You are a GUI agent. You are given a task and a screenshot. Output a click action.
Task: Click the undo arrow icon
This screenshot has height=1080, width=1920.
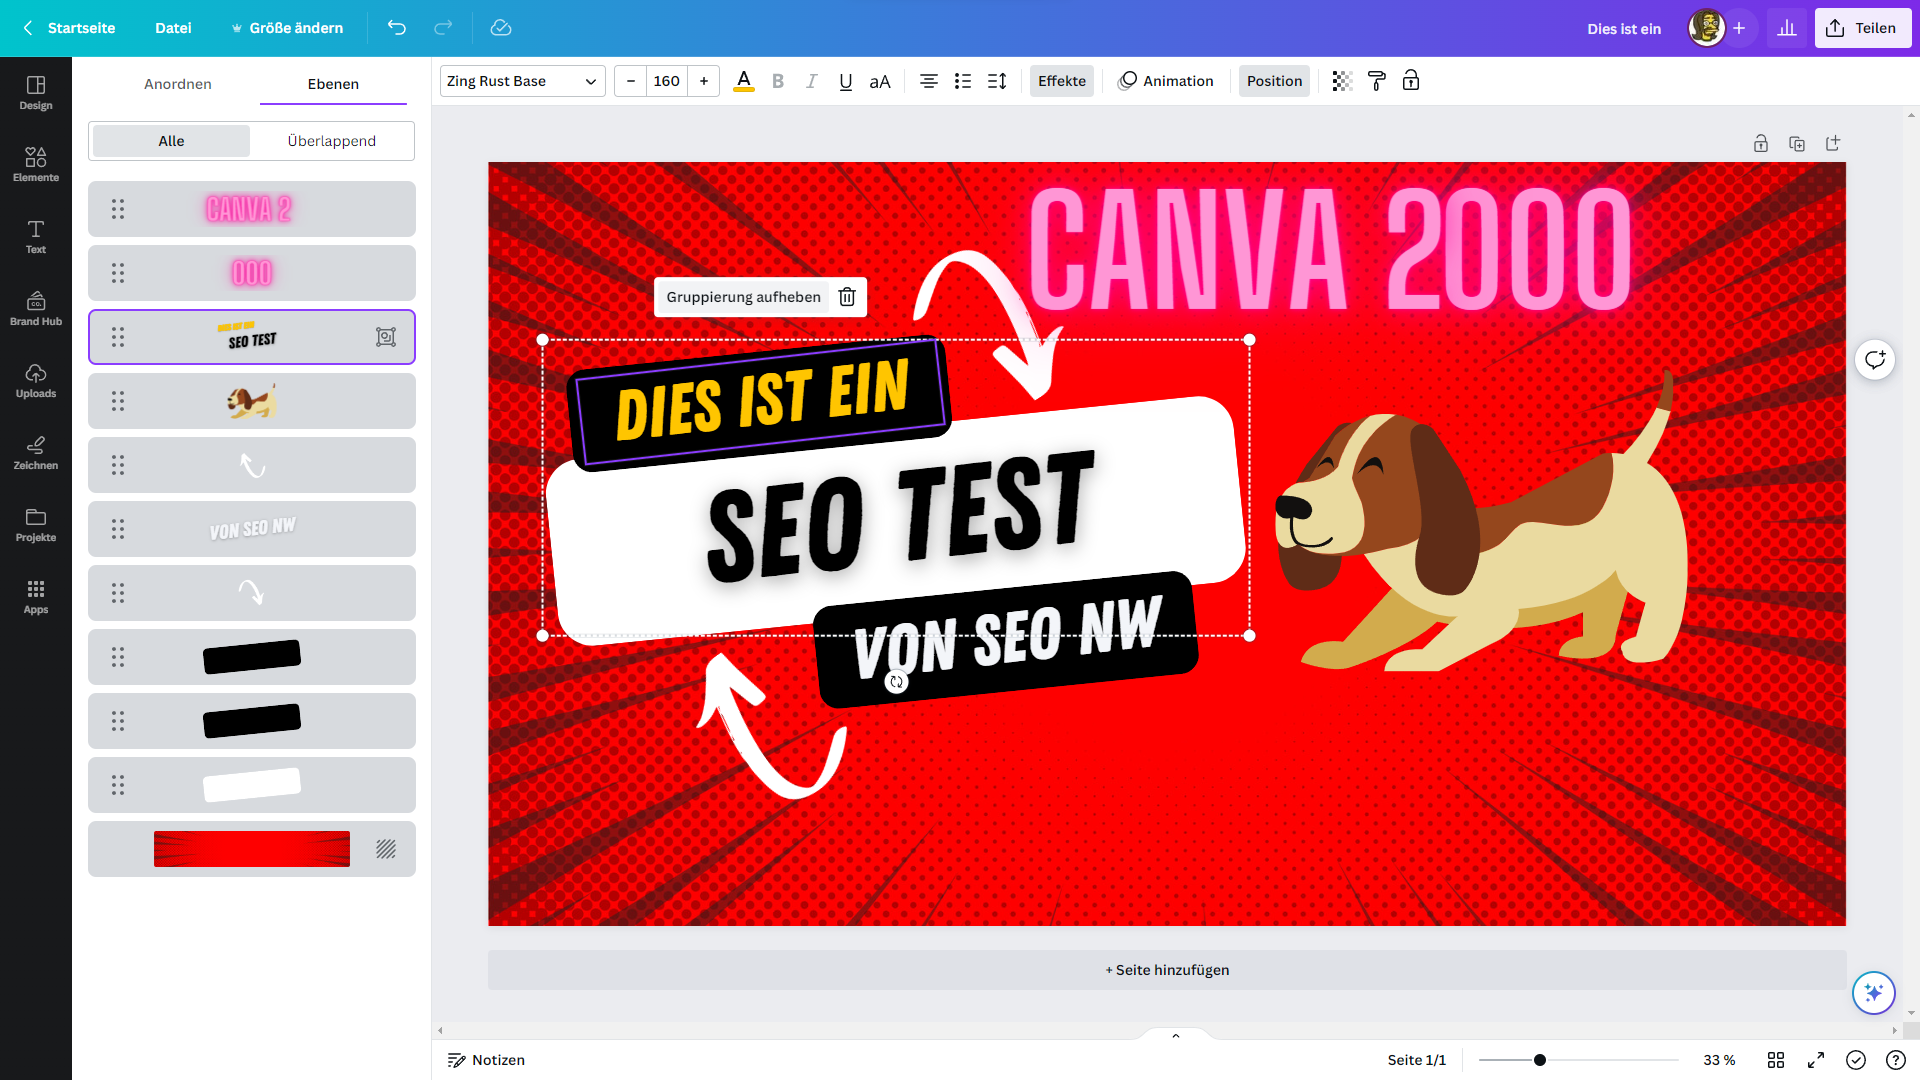pyautogui.click(x=397, y=28)
